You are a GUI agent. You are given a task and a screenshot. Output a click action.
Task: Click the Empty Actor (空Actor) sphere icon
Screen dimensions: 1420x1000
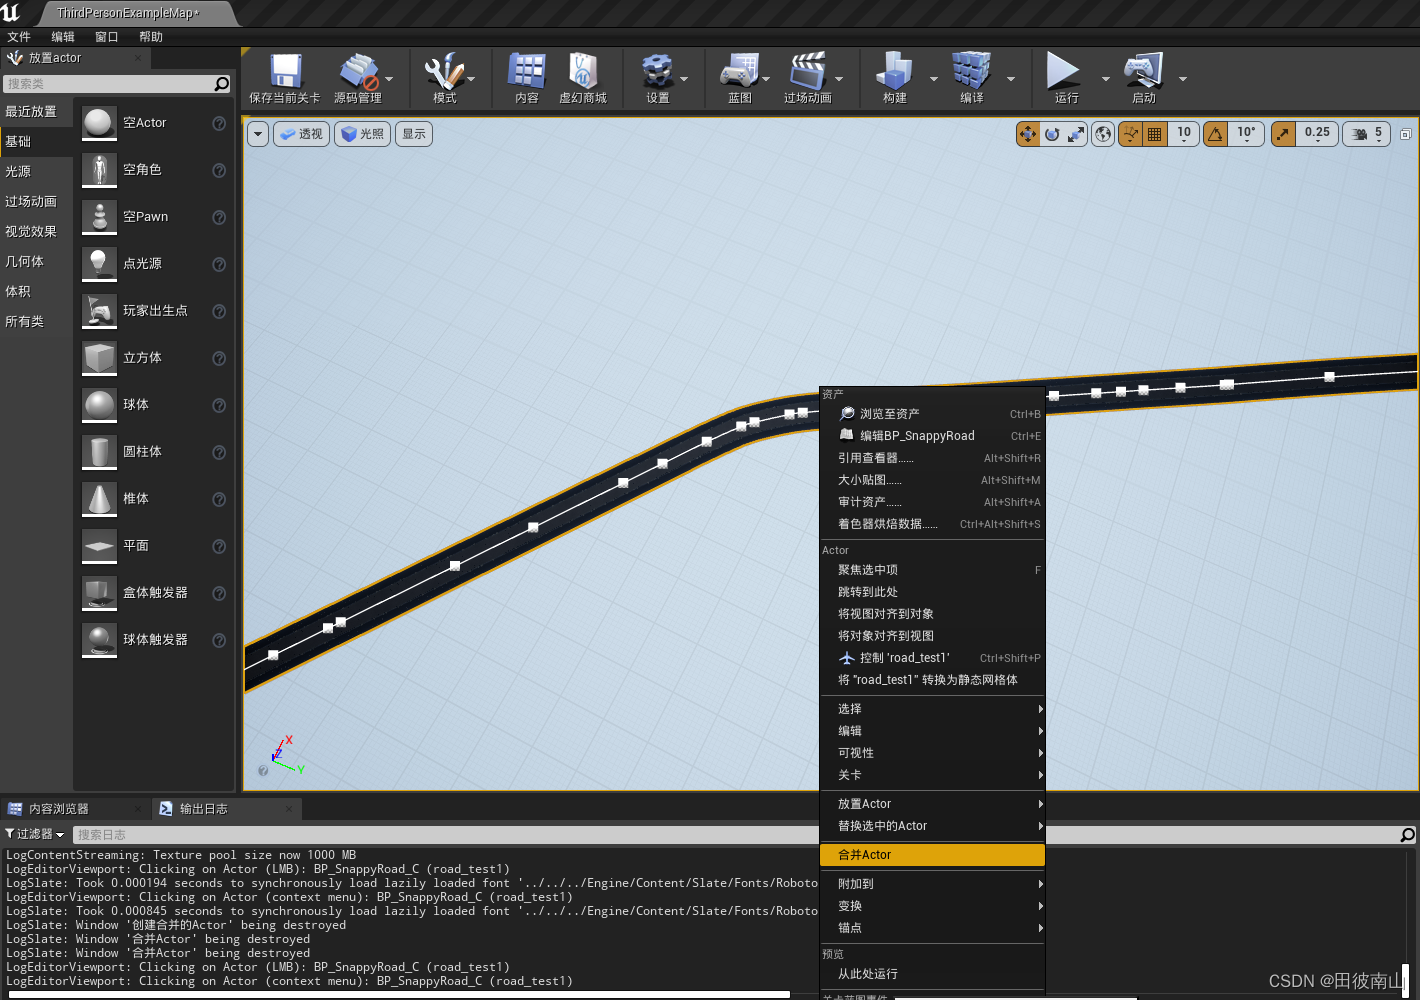[99, 123]
